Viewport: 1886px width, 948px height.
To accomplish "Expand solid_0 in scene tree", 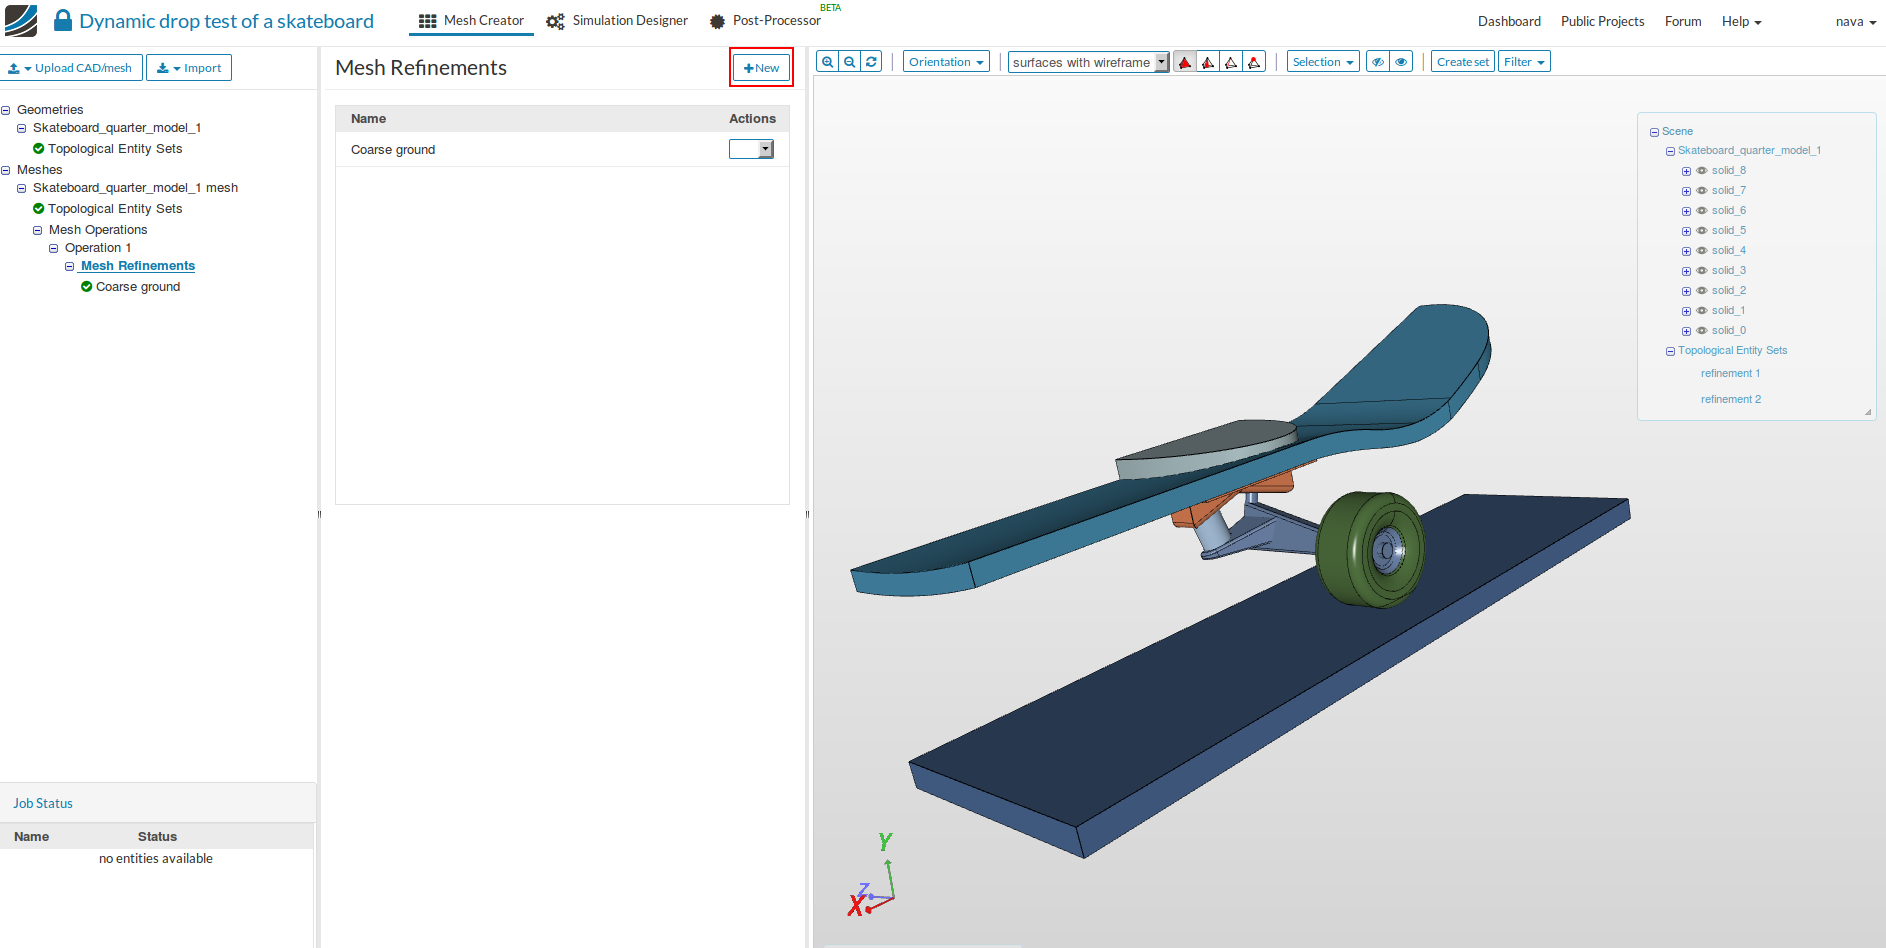I will pos(1686,331).
